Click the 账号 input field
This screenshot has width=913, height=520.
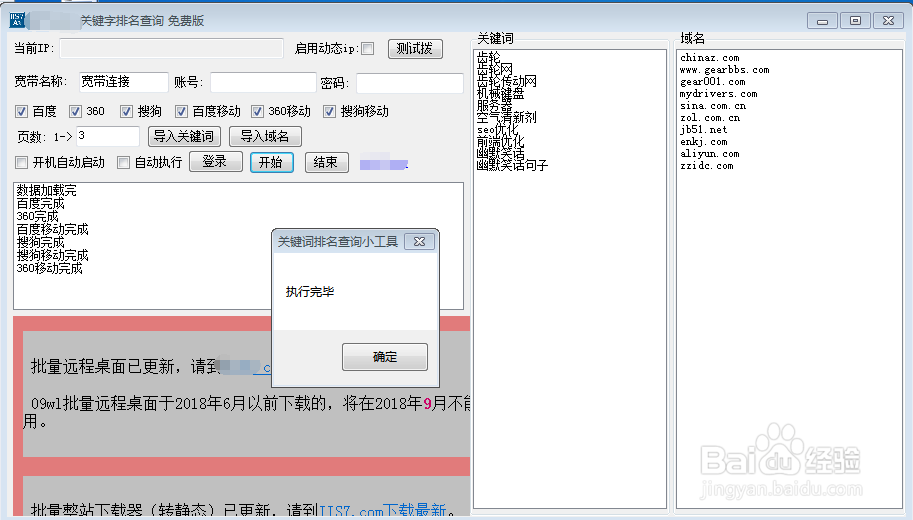click(263, 82)
